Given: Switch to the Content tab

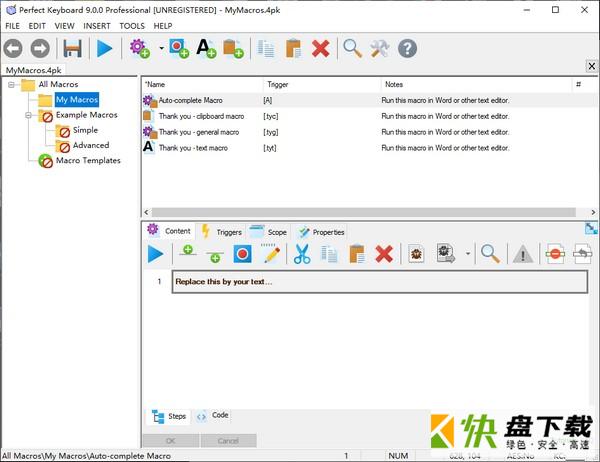Looking at the screenshot, I should point(169,231).
